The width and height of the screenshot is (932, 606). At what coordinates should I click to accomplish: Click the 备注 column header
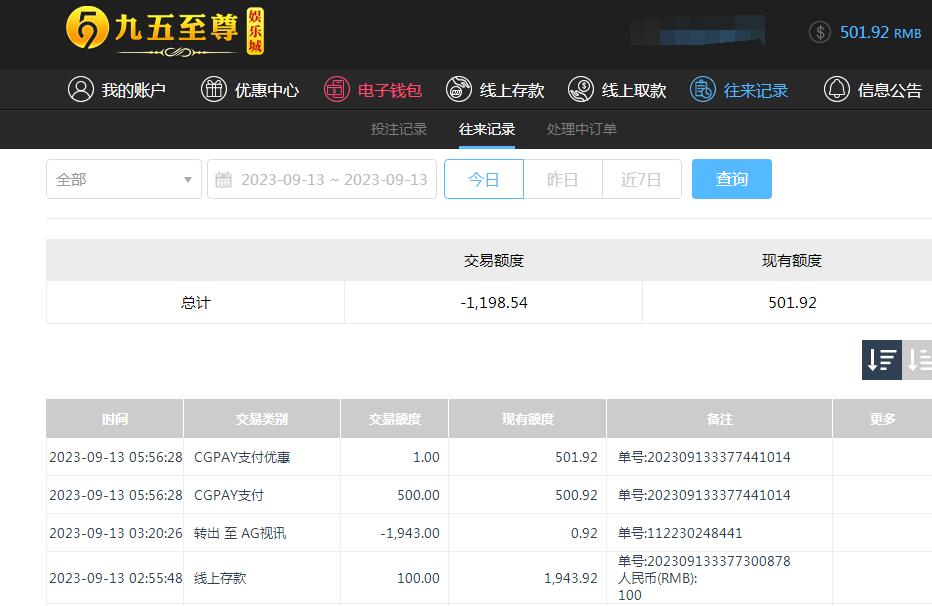click(719, 419)
